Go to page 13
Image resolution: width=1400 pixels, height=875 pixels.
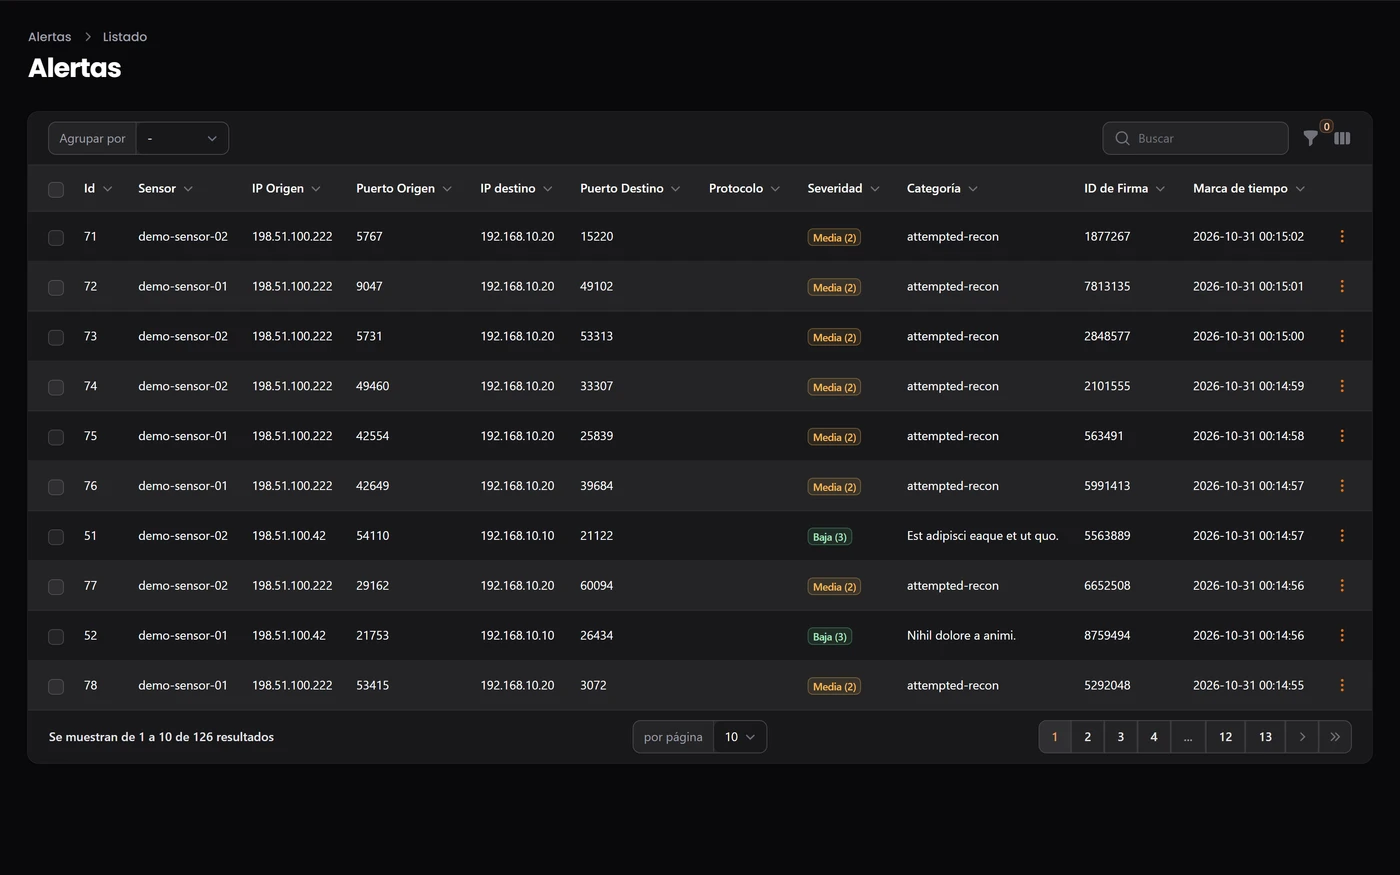pyautogui.click(x=1266, y=737)
